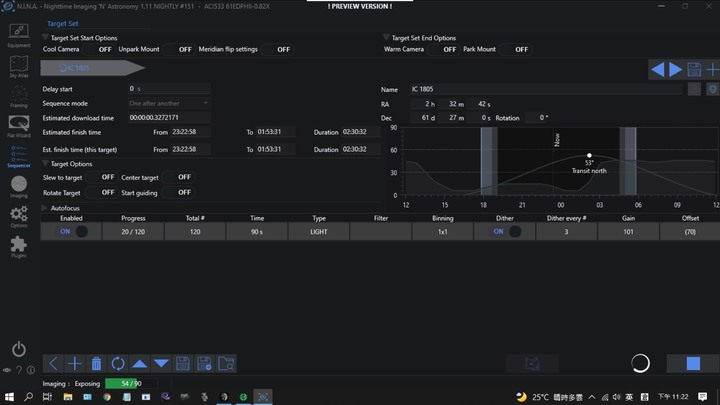Click the Name field containing IC 1805
720x405 pixels.
[x=545, y=89]
